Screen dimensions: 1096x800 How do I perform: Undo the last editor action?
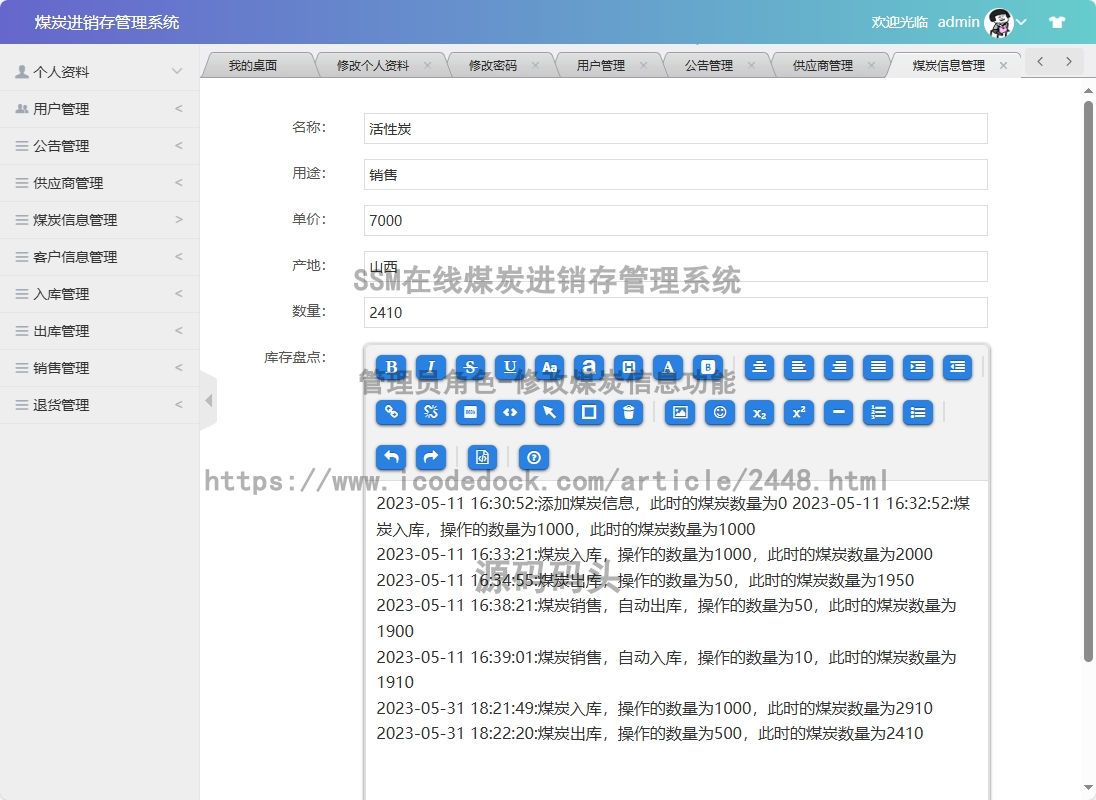click(391, 458)
